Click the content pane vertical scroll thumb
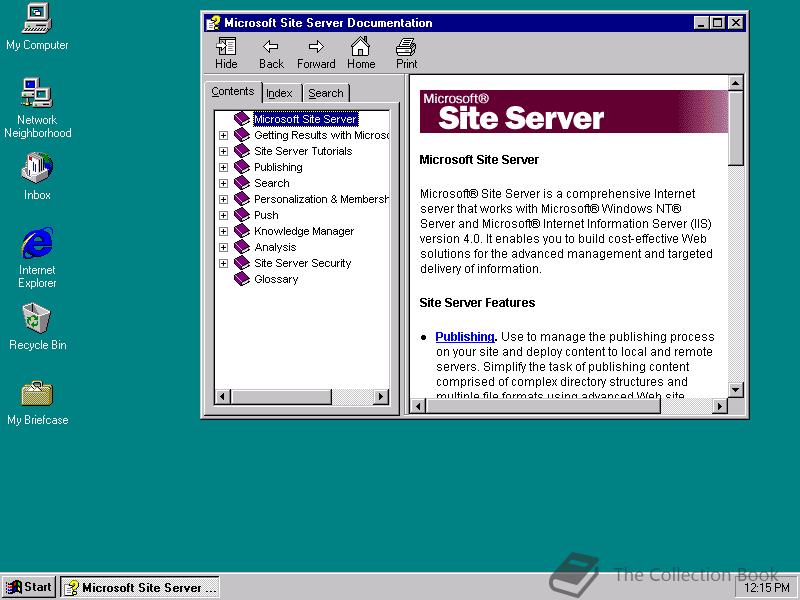The height and width of the screenshot is (600, 800). tap(735, 128)
